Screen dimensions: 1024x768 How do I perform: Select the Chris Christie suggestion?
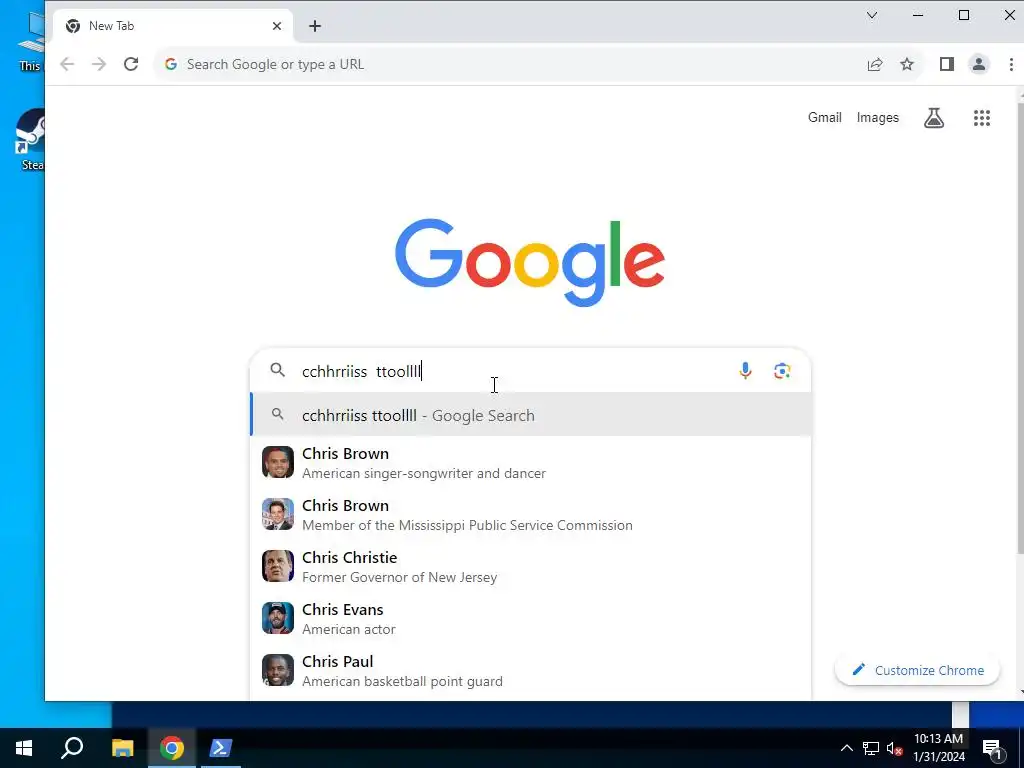(531, 566)
